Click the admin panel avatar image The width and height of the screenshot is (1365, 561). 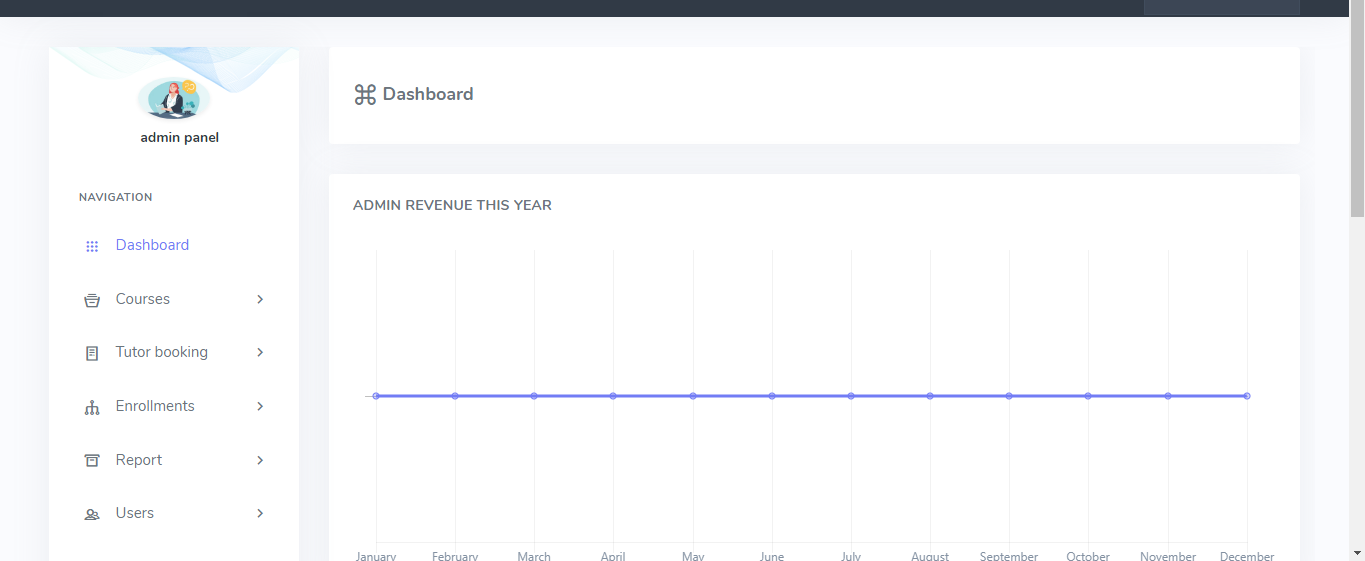(174, 99)
